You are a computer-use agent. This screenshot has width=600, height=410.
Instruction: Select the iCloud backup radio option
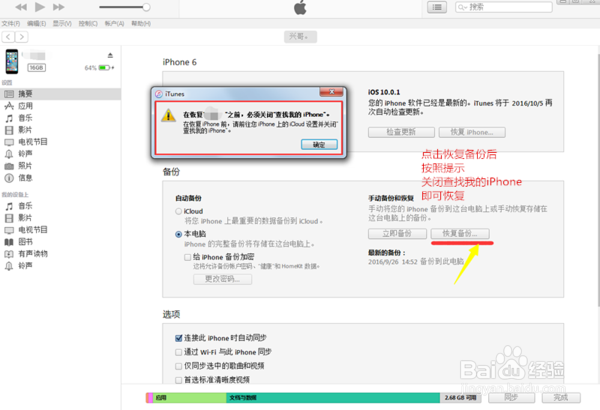pos(178,211)
